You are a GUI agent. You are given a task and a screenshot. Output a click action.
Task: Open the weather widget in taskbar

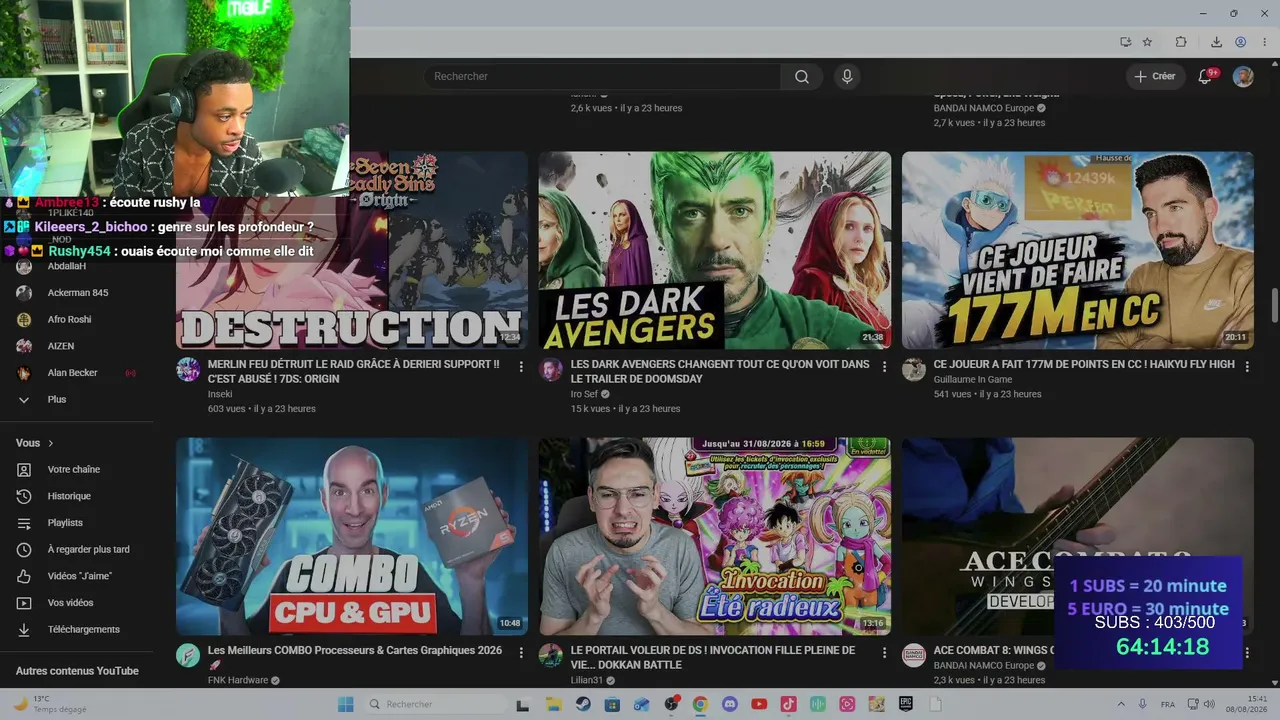[x=48, y=704]
